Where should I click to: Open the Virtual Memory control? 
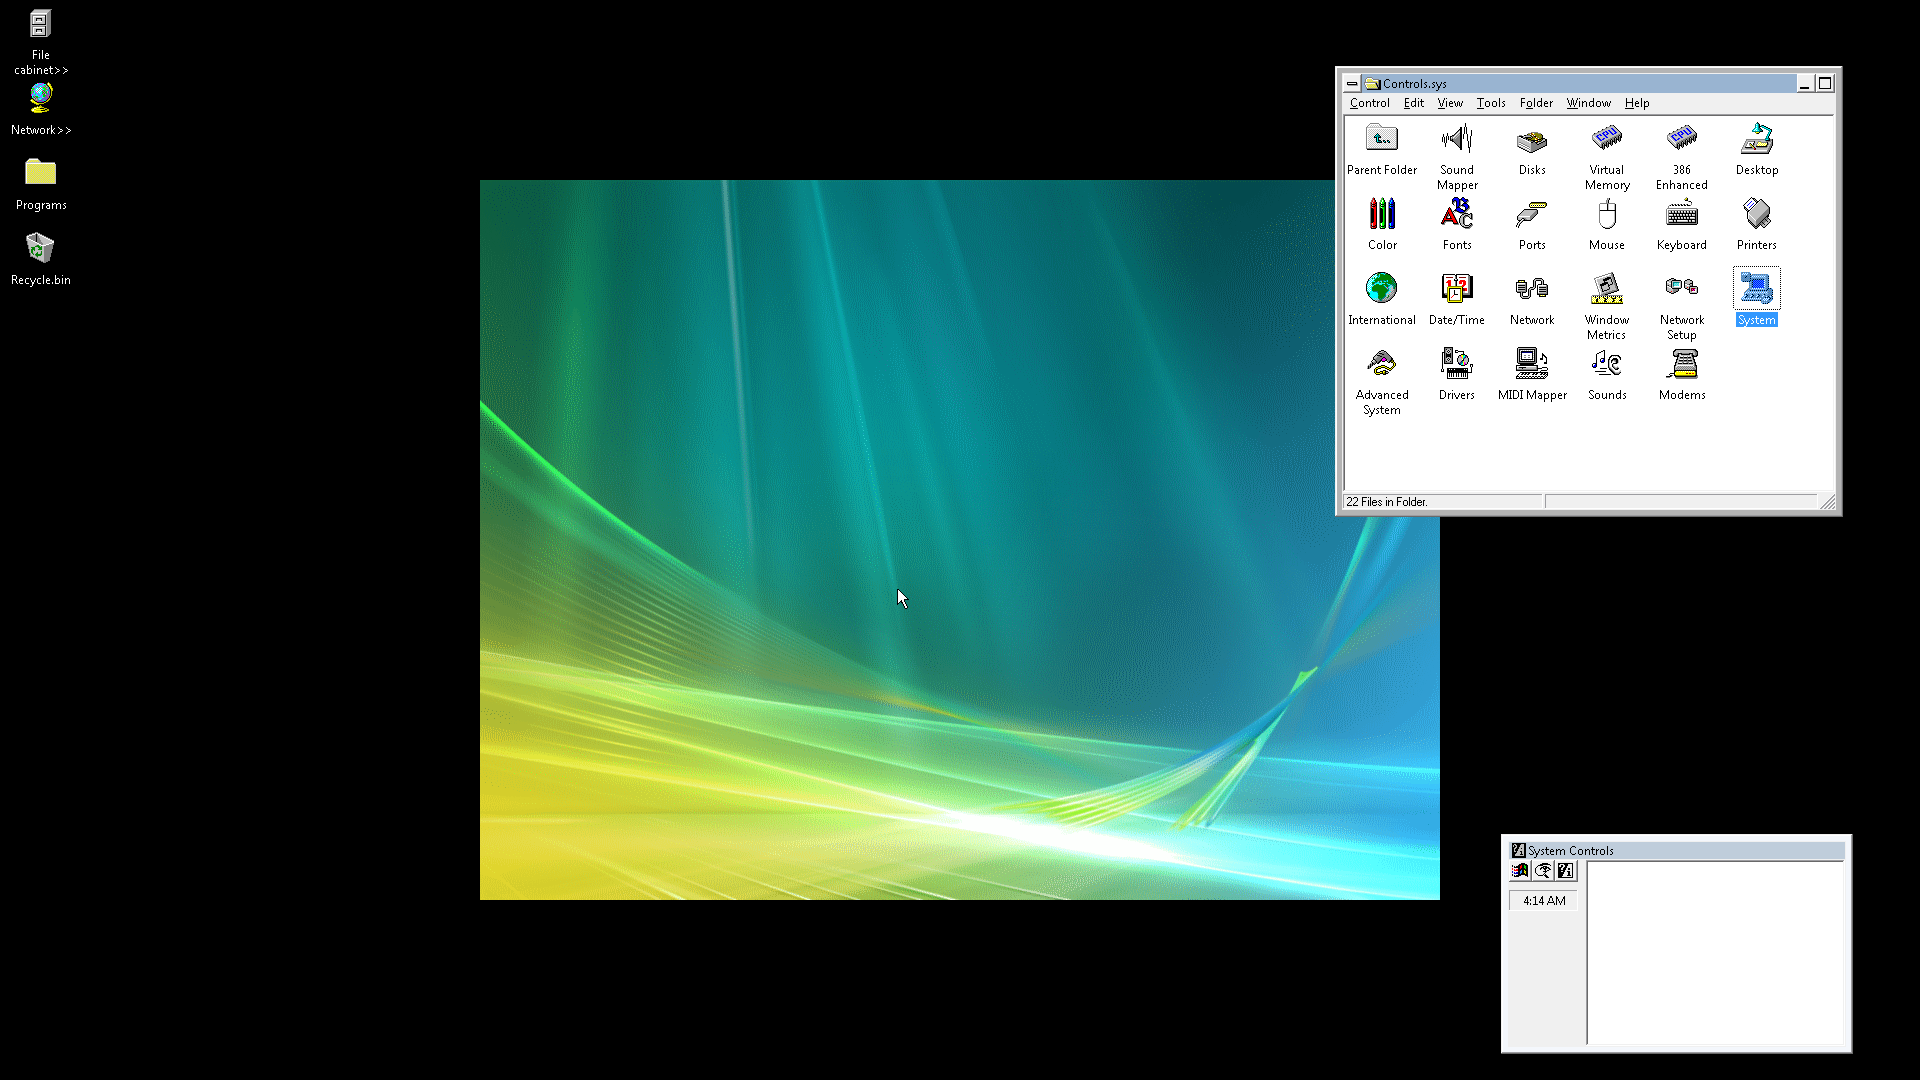click(x=1607, y=138)
